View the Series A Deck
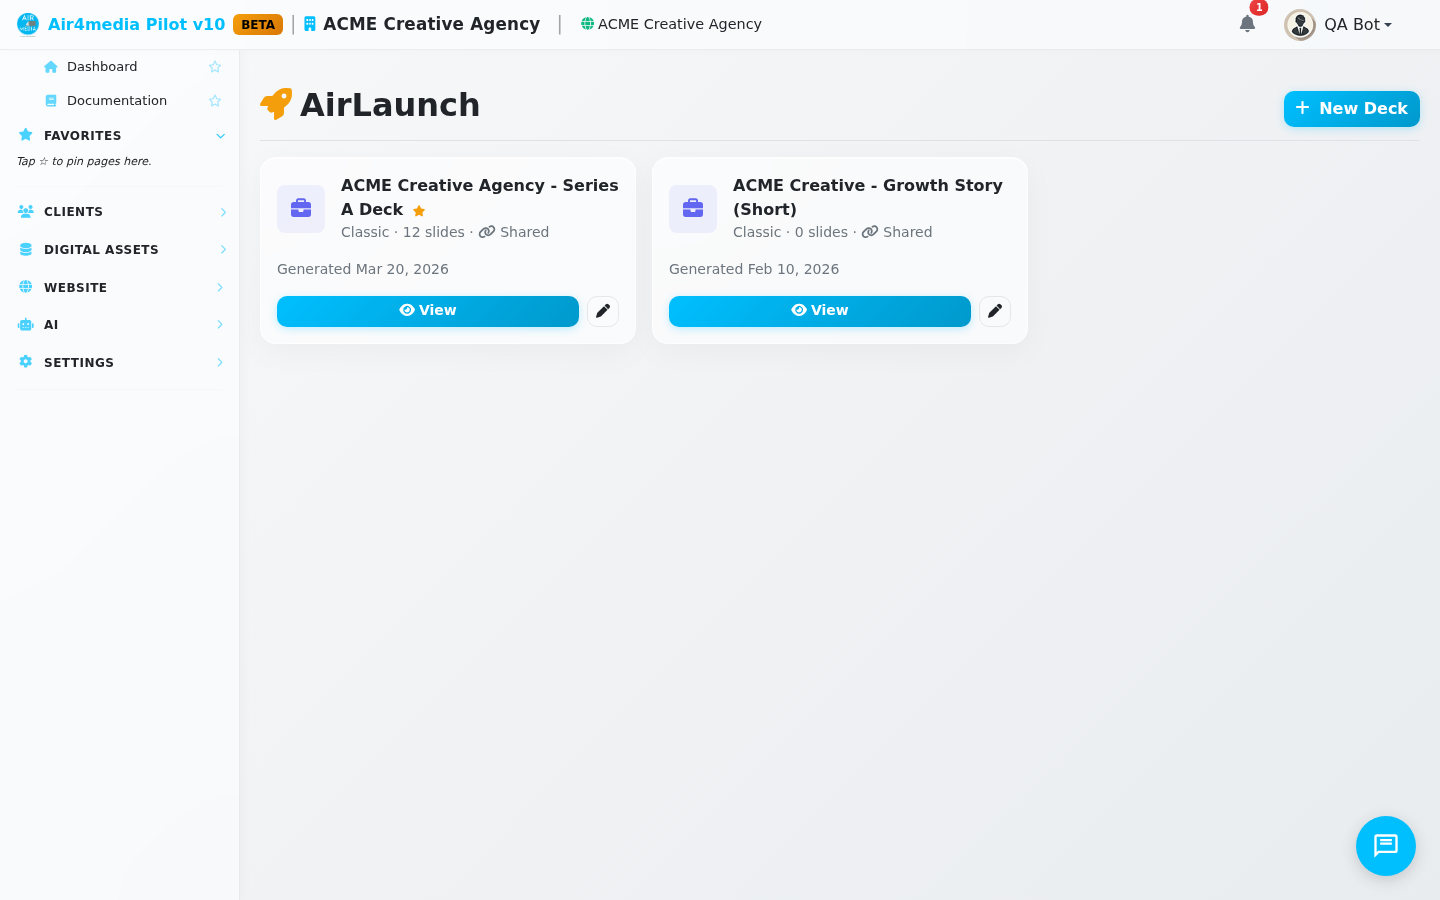This screenshot has height=900, width=1440. pos(428,311)
